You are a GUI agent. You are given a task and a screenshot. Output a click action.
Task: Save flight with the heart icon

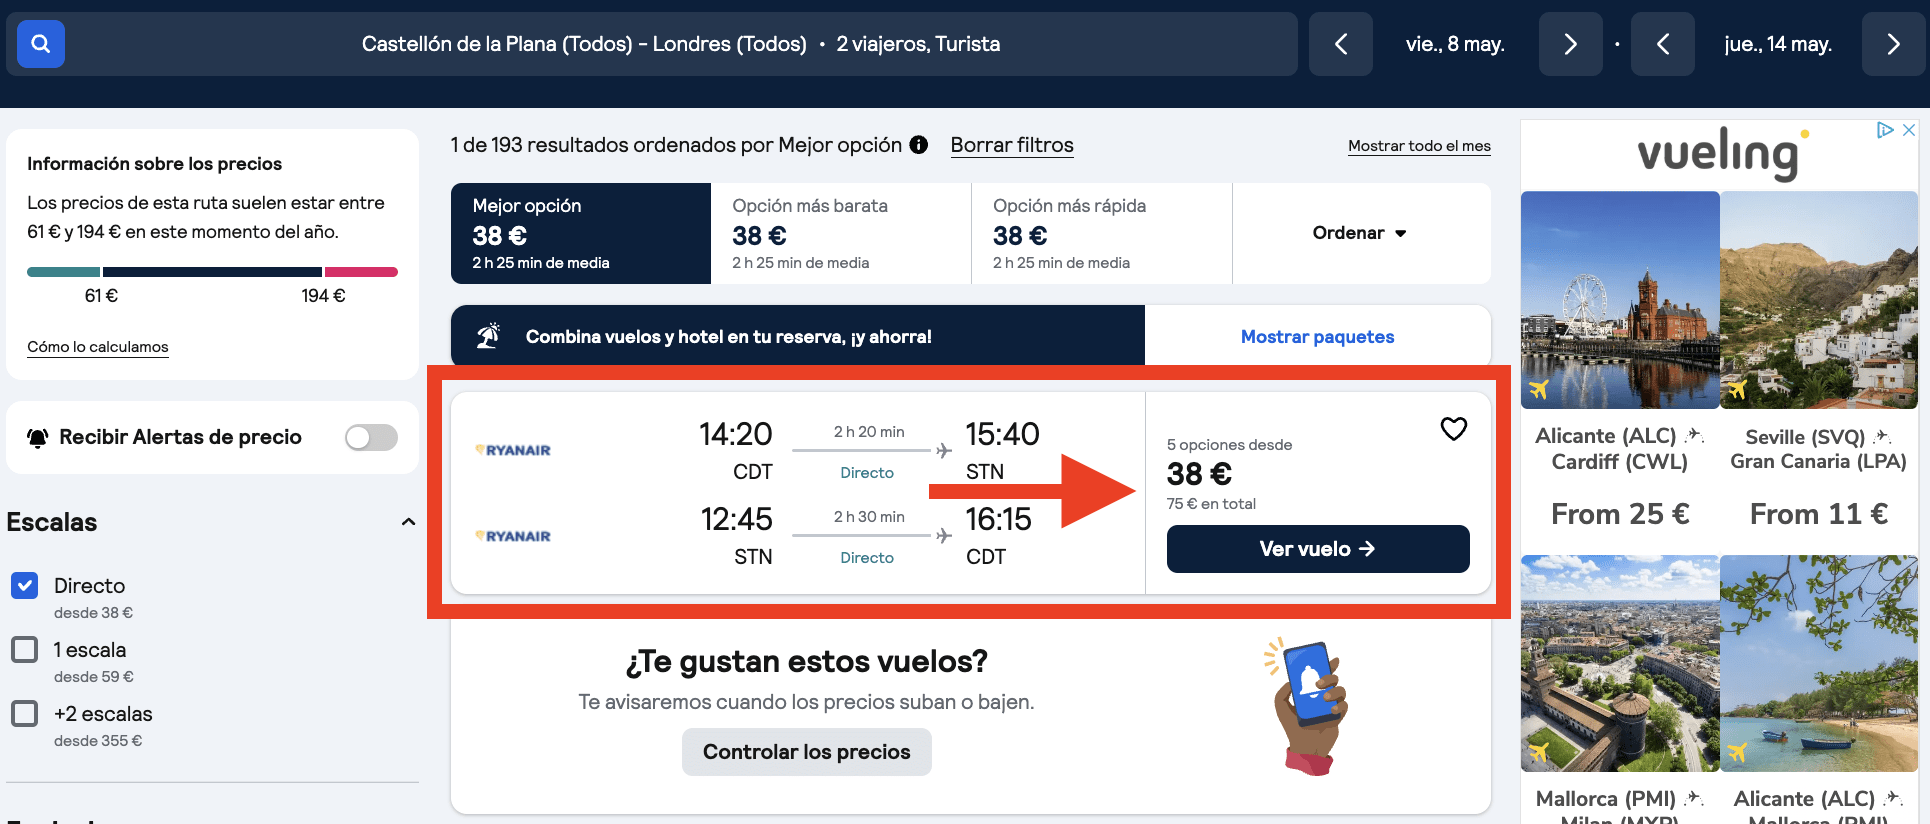coord(1453,429)
